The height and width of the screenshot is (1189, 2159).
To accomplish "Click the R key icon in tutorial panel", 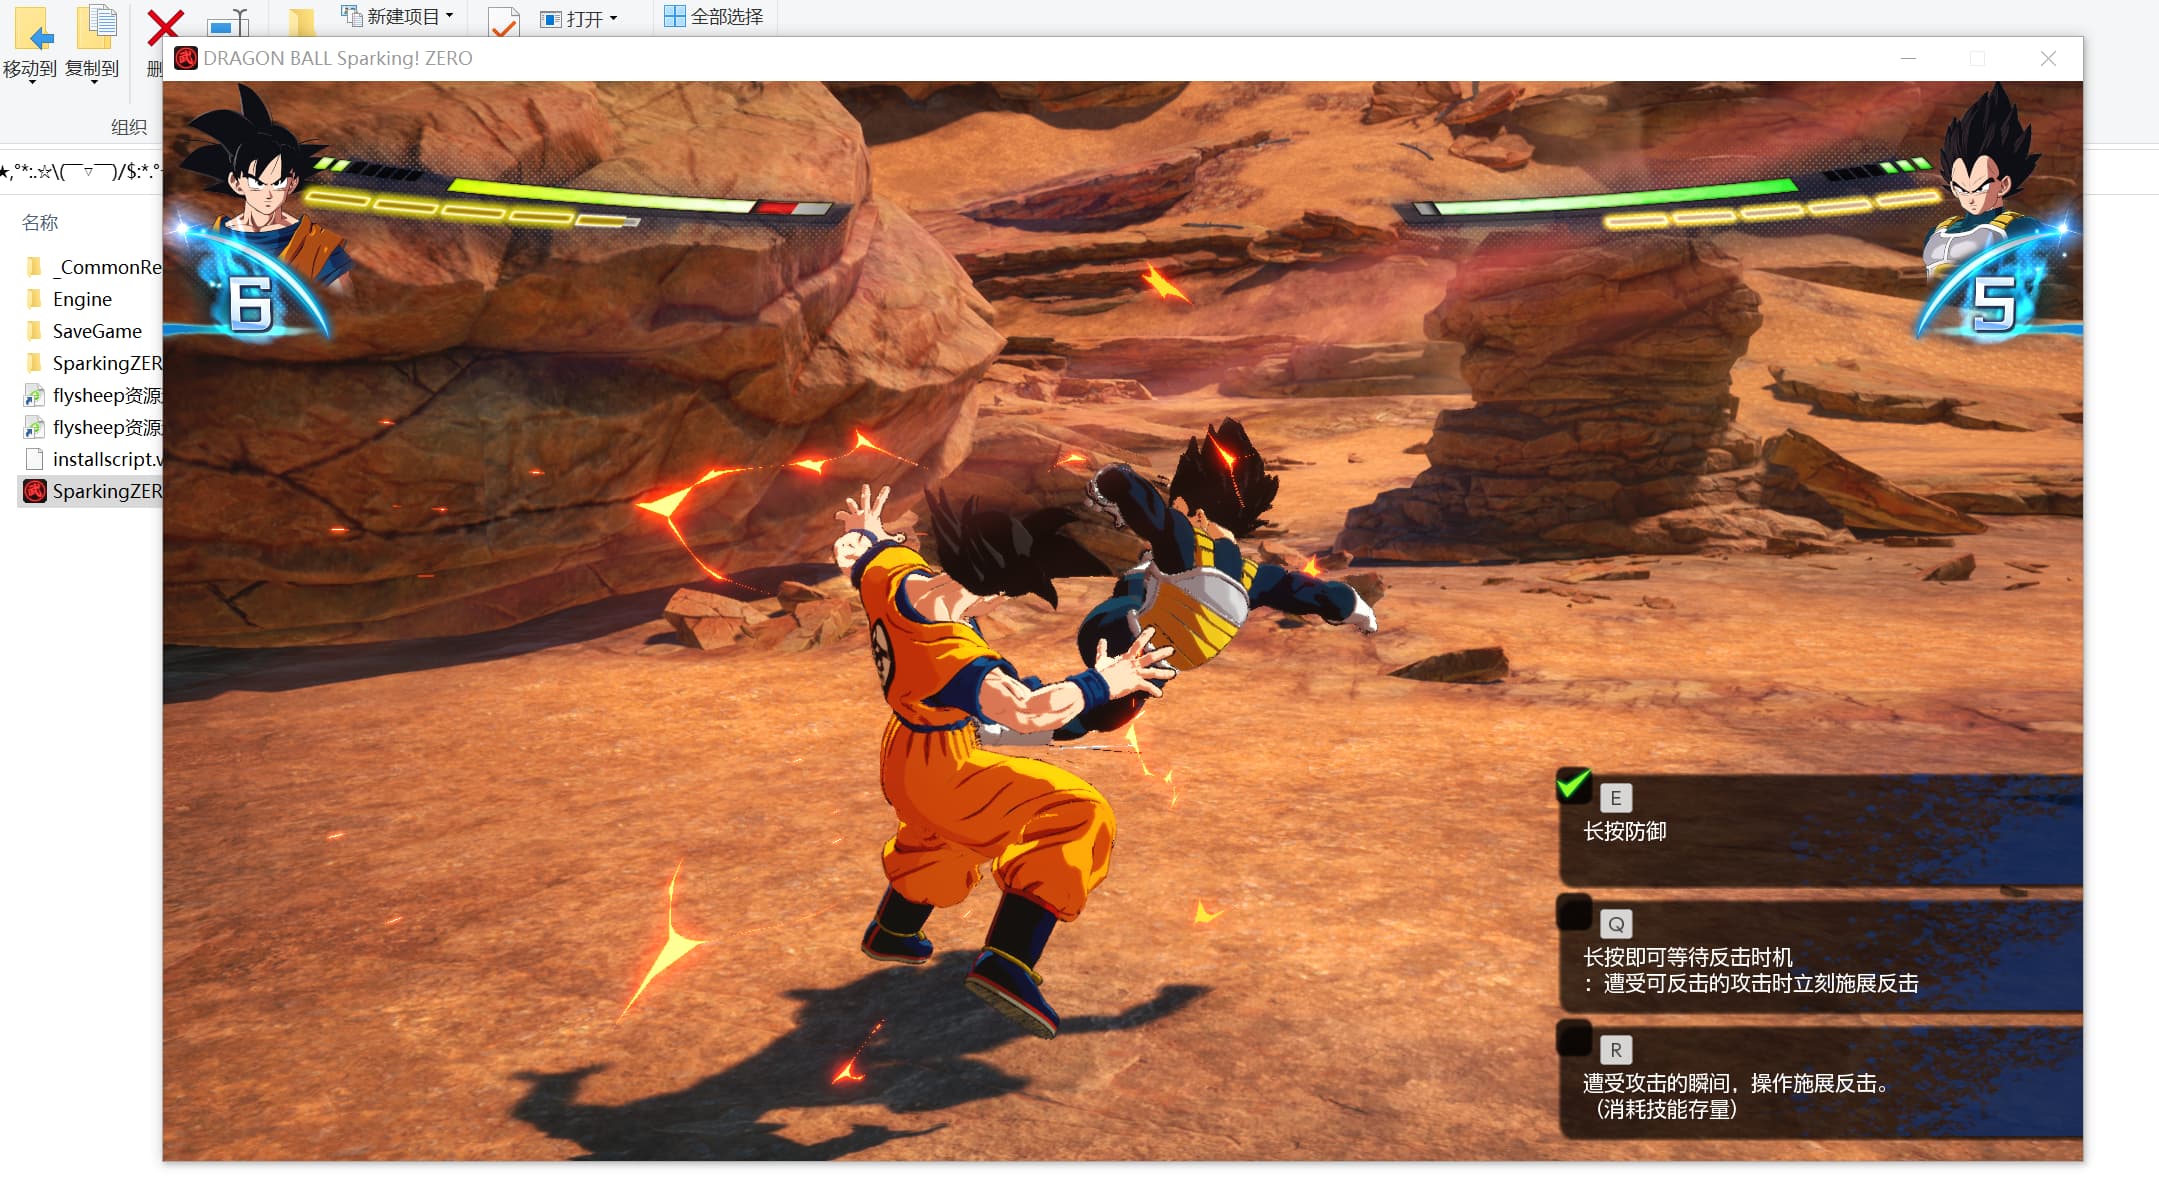I will coord(1616,1050).
